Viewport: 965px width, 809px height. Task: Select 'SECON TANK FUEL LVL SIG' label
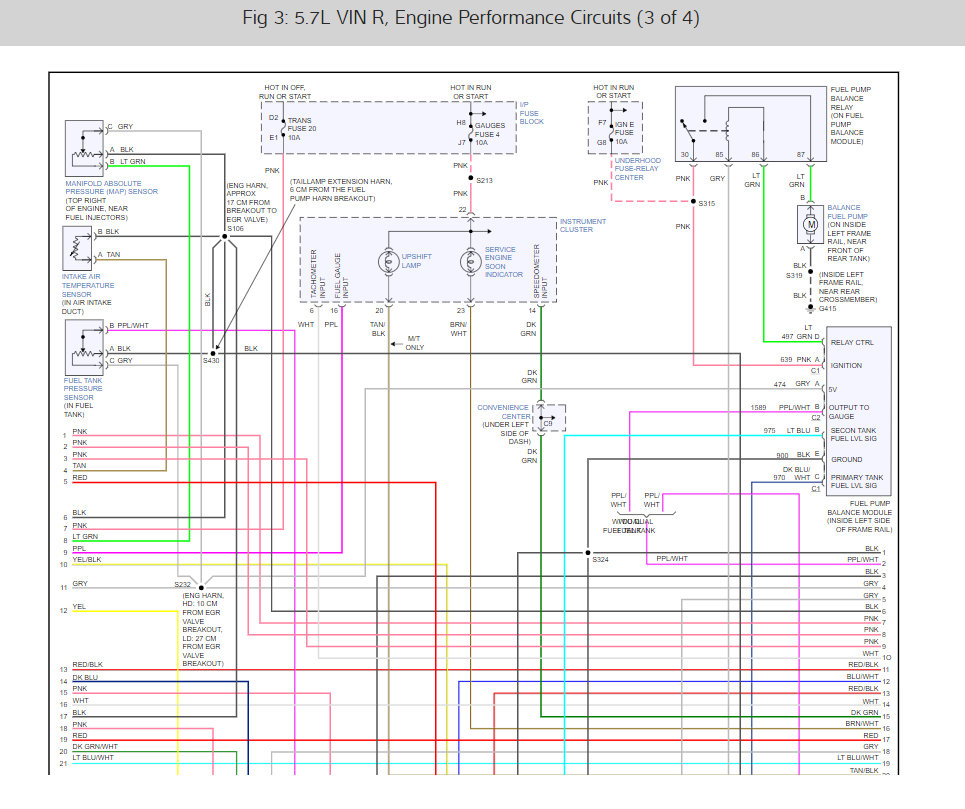pyautogui.click(x=853, y=434)
